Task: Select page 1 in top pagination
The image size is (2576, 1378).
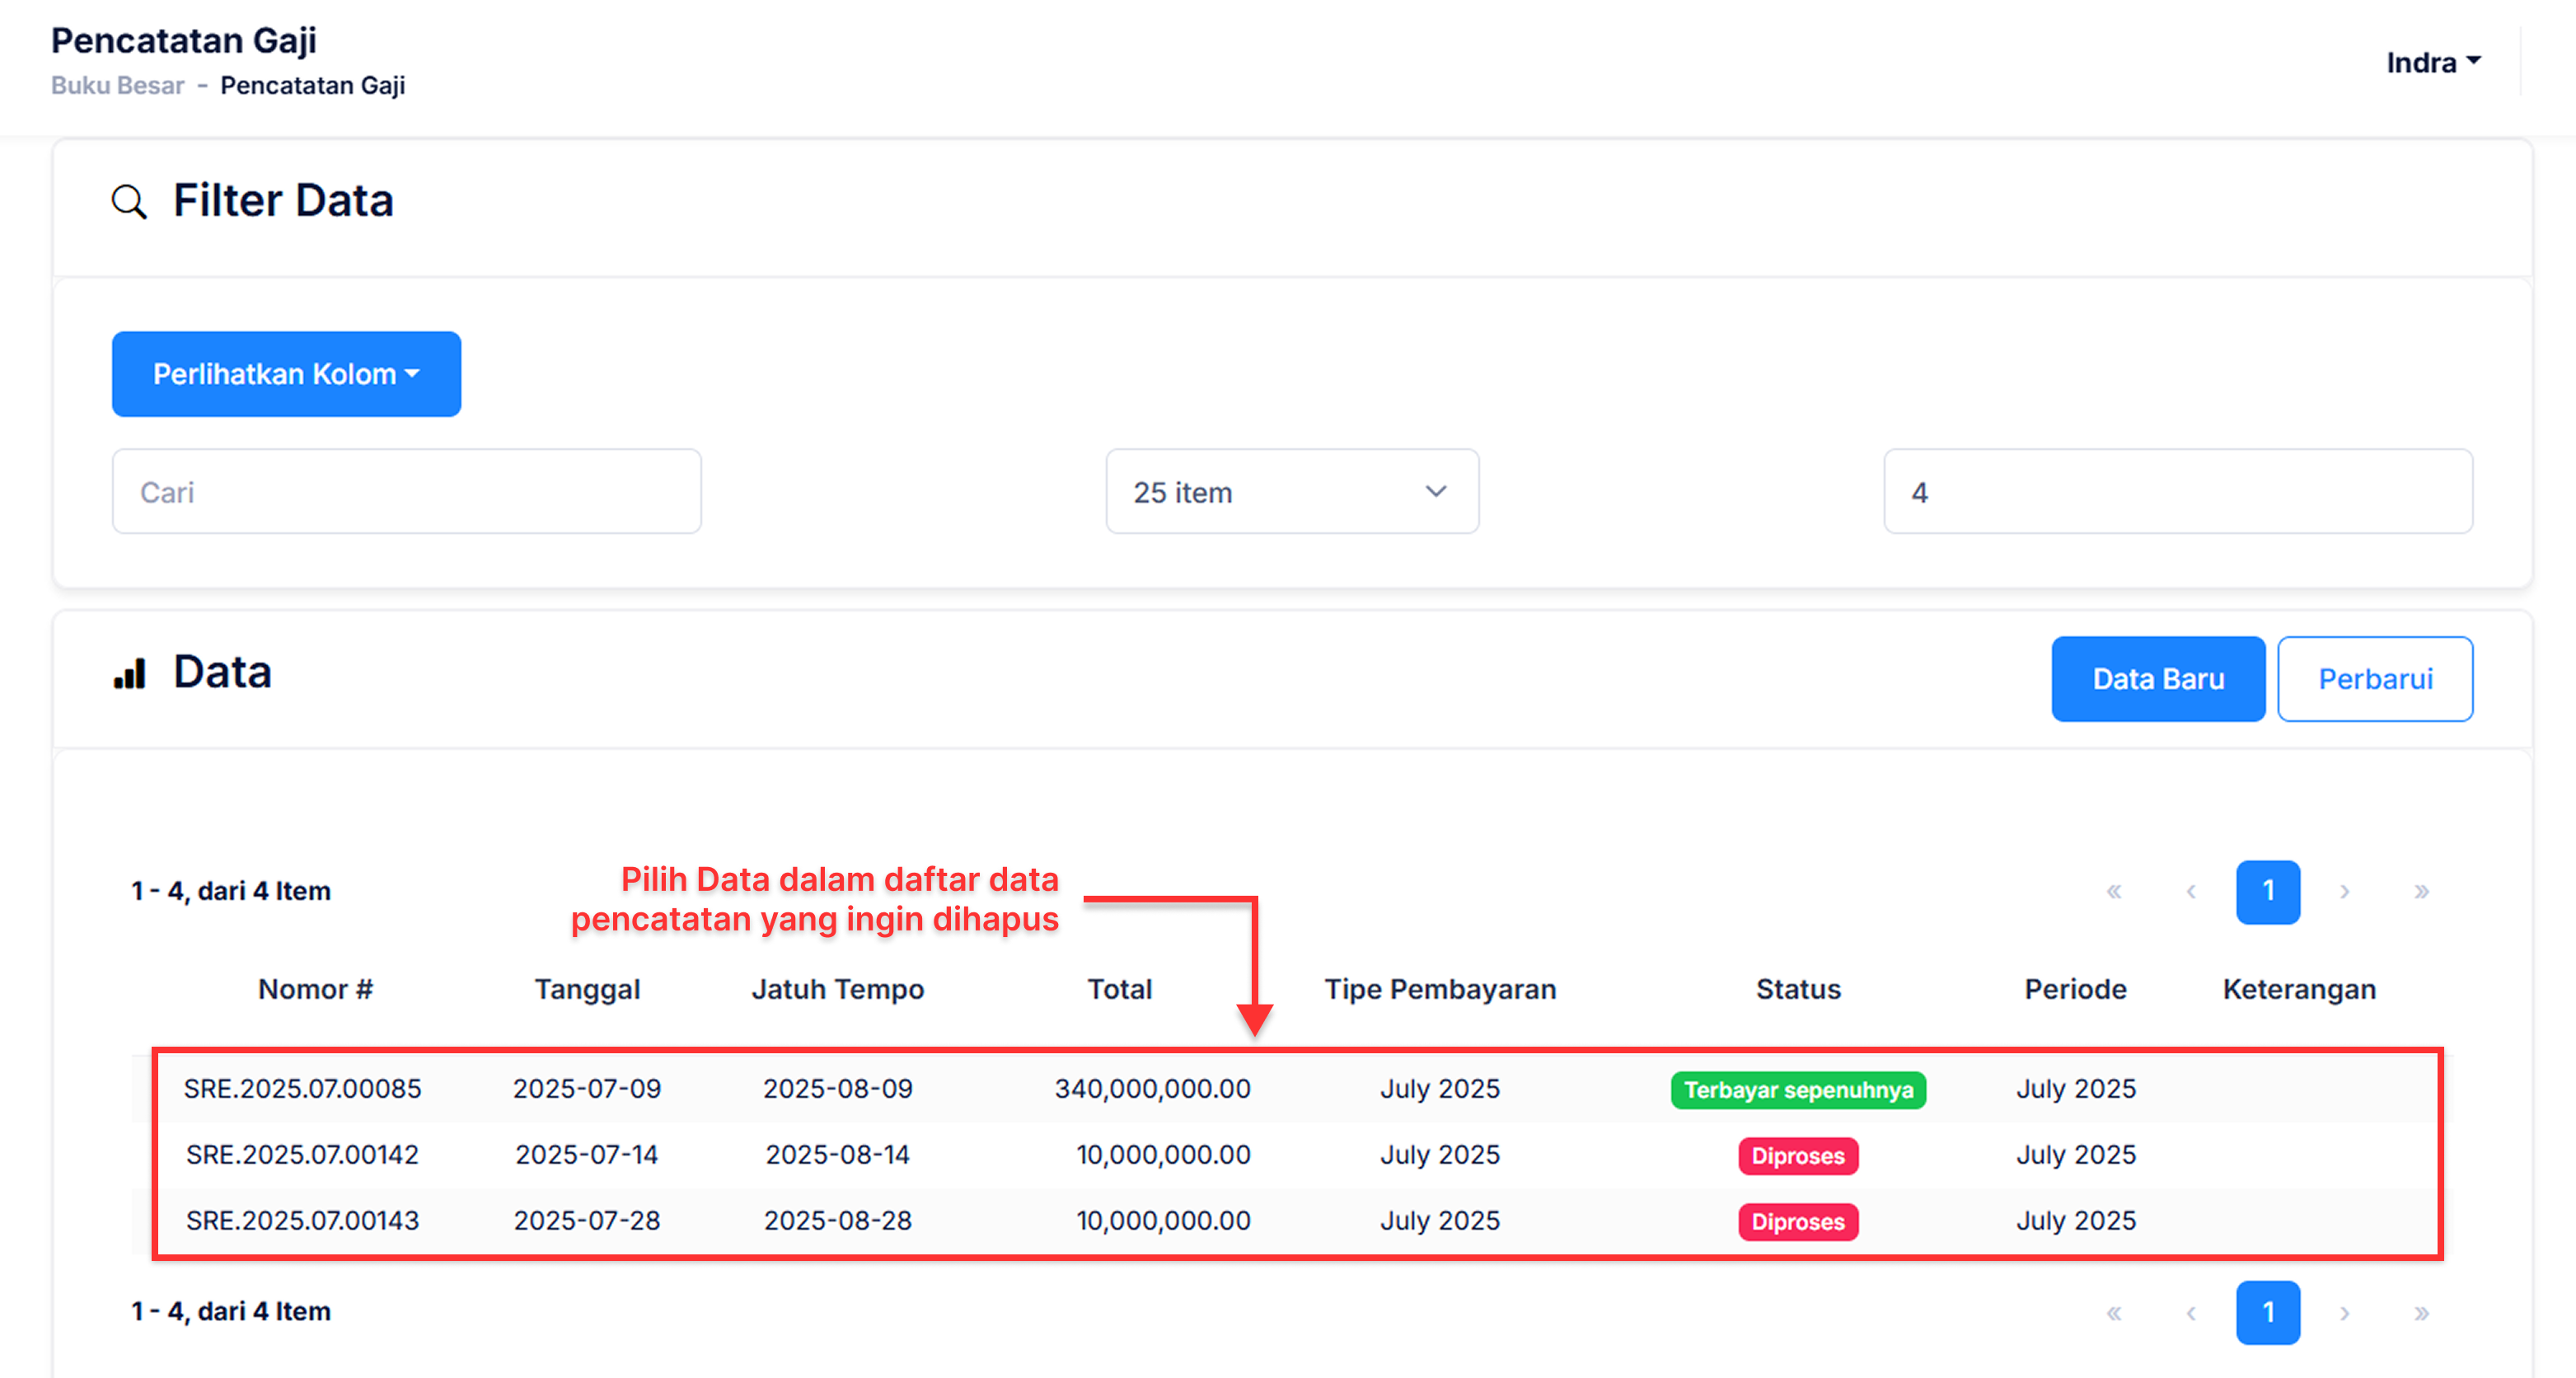Action: click(2267, 891)
